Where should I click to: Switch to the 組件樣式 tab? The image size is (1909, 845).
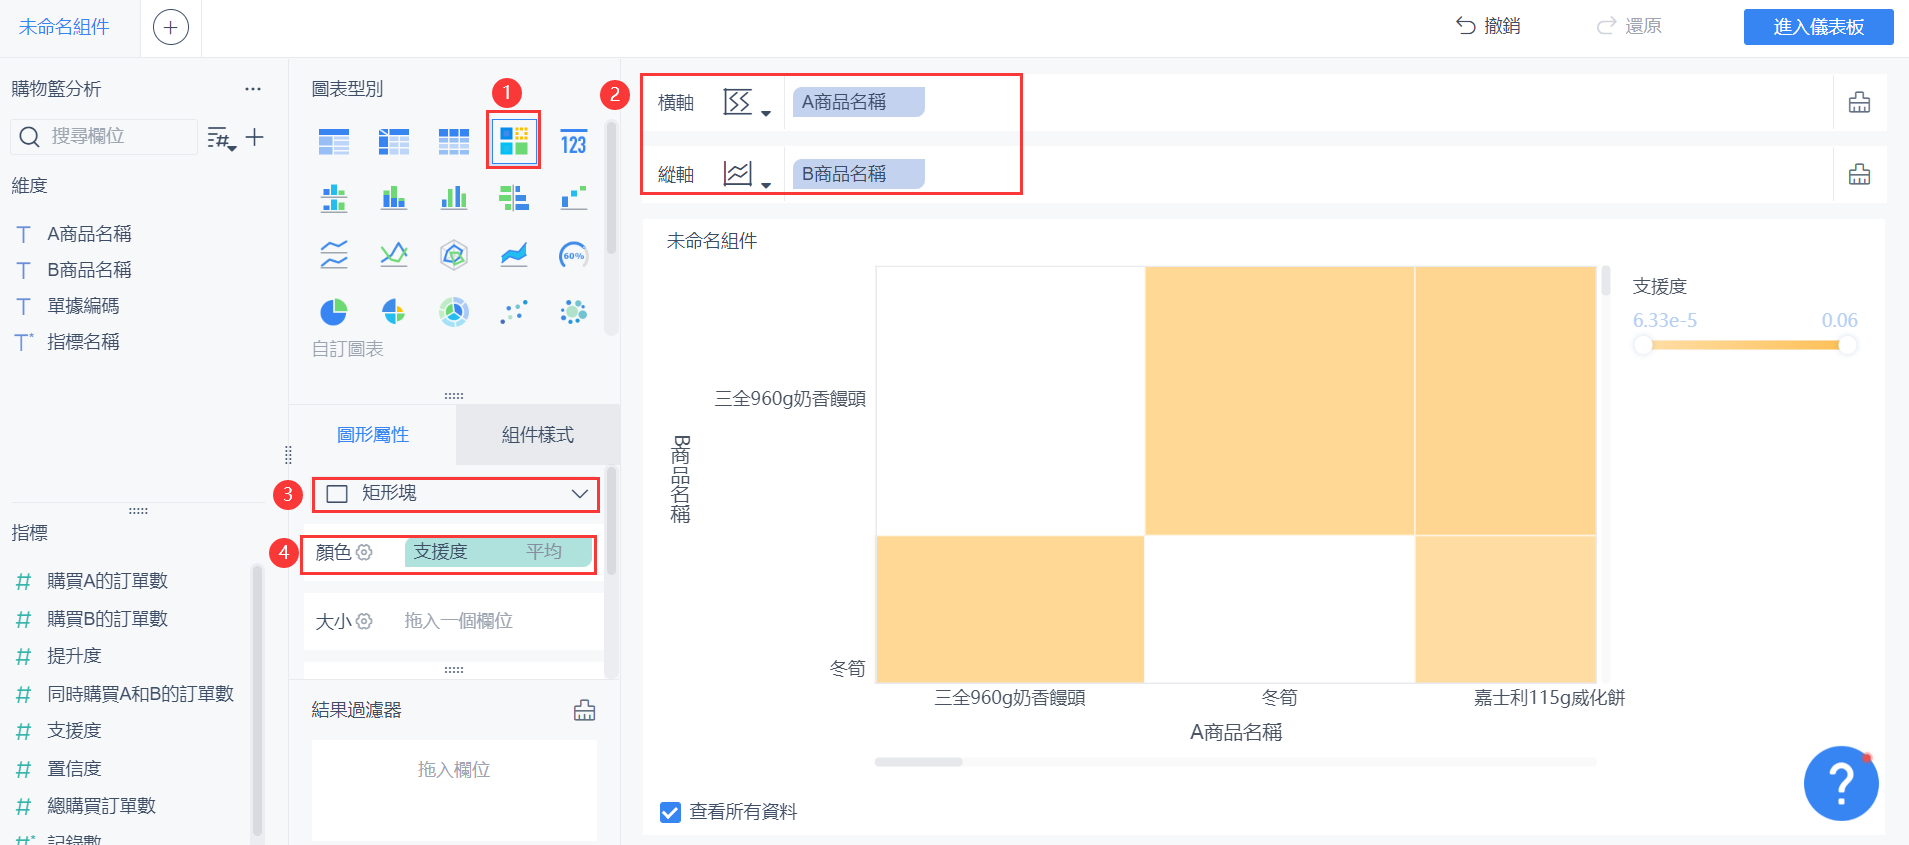pyautogui.click(x=538, y=435)
